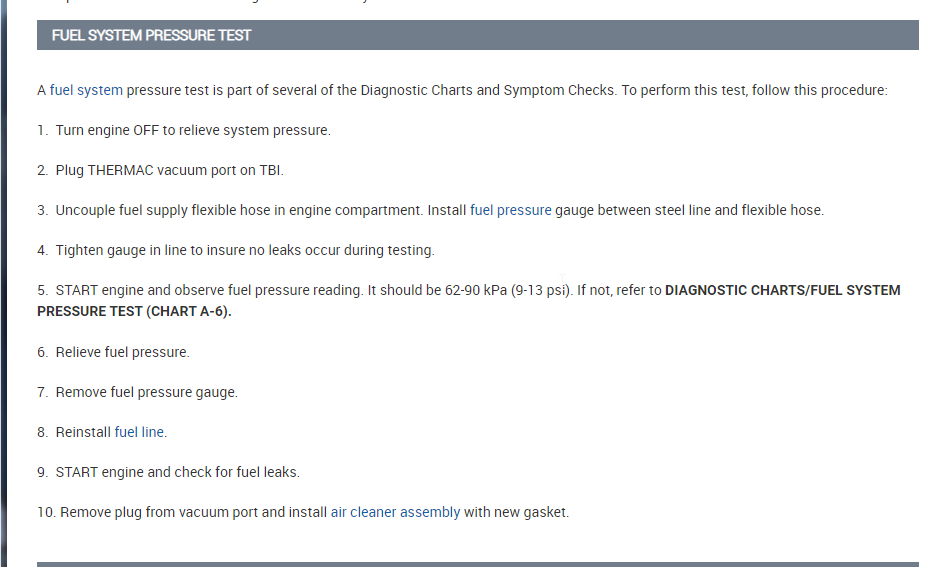Click the bold "DIAGNOSTIC CHARTS/FUEL SYSTEM" reference text
The image size is (930, 567).
[782, 290]
